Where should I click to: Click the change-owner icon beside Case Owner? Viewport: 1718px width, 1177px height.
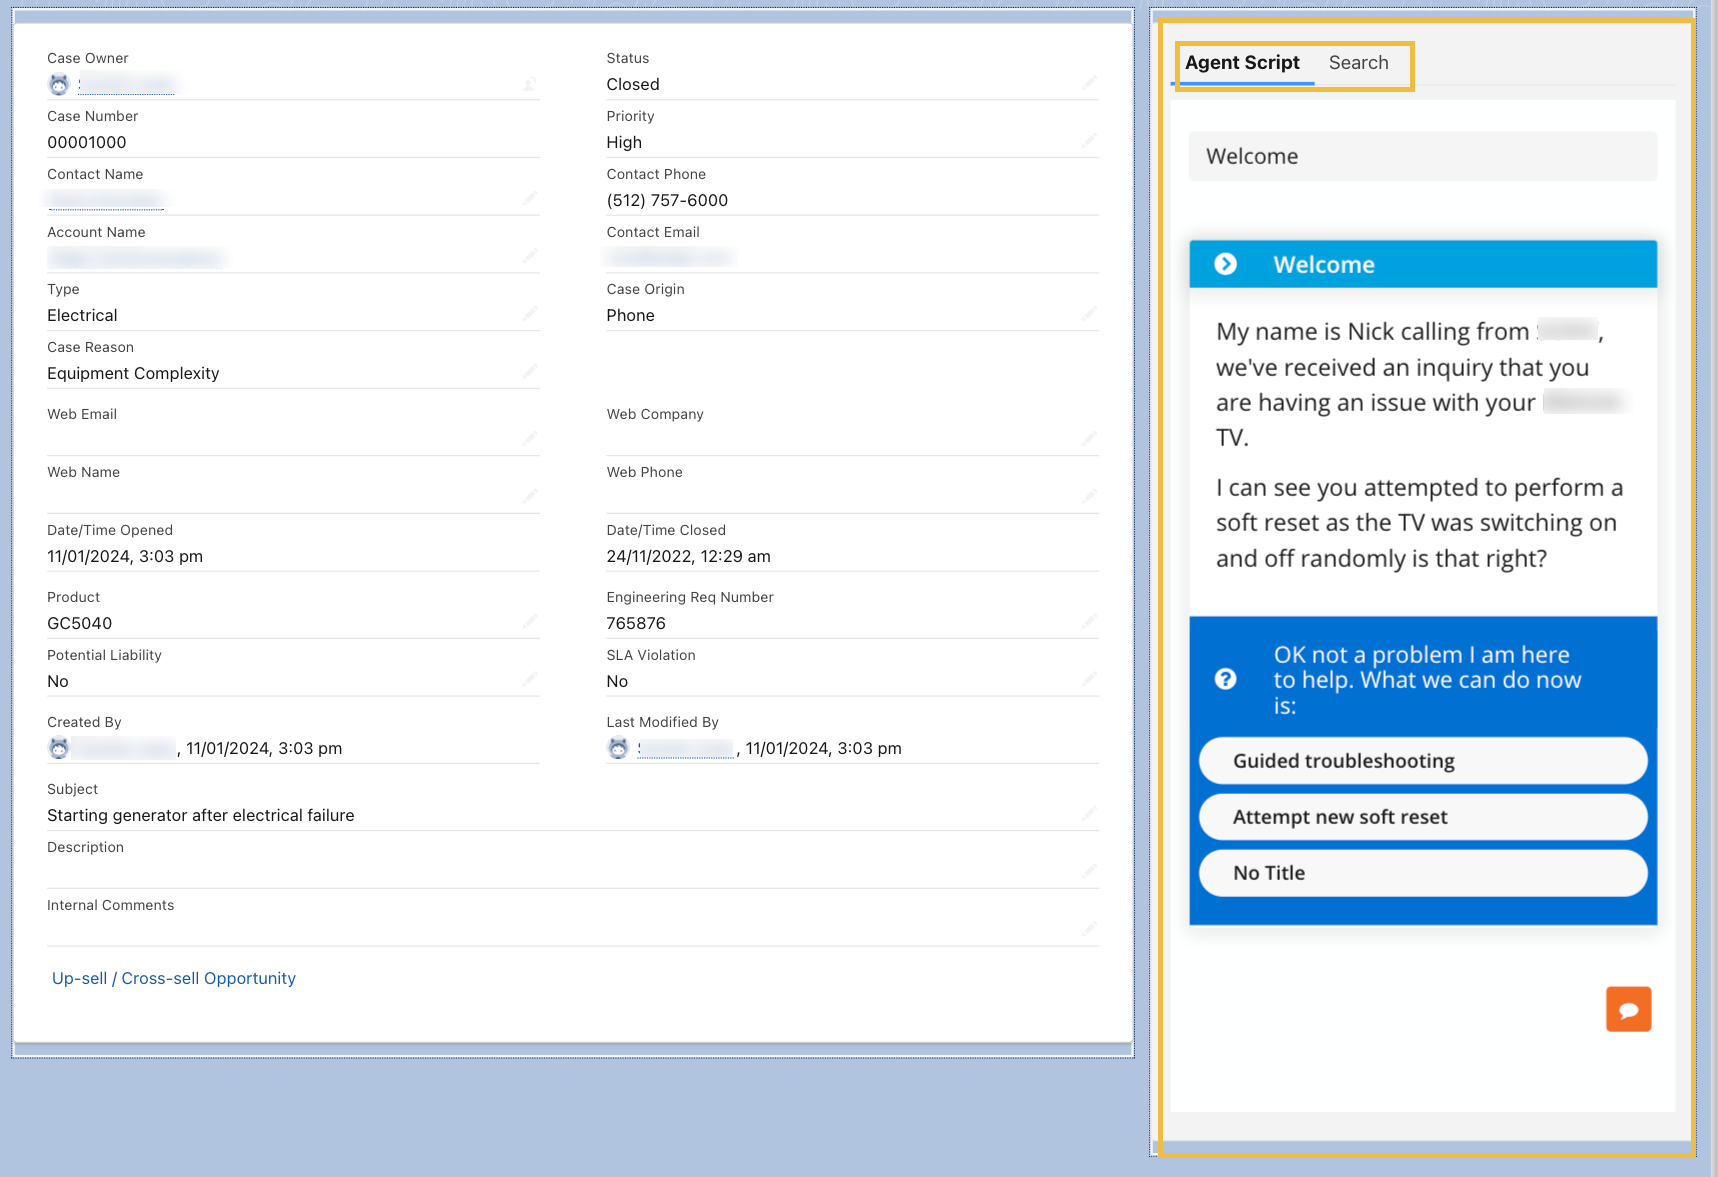coord(531,84)
